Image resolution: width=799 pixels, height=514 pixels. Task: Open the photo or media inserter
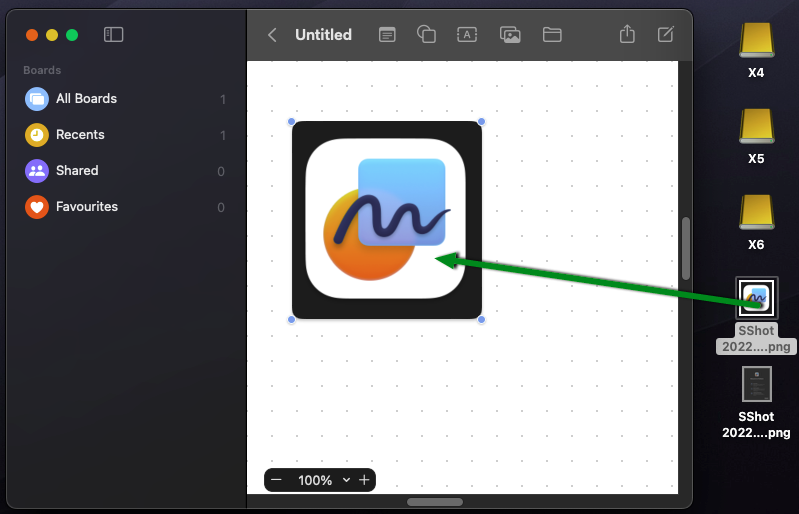coord(510,35)
